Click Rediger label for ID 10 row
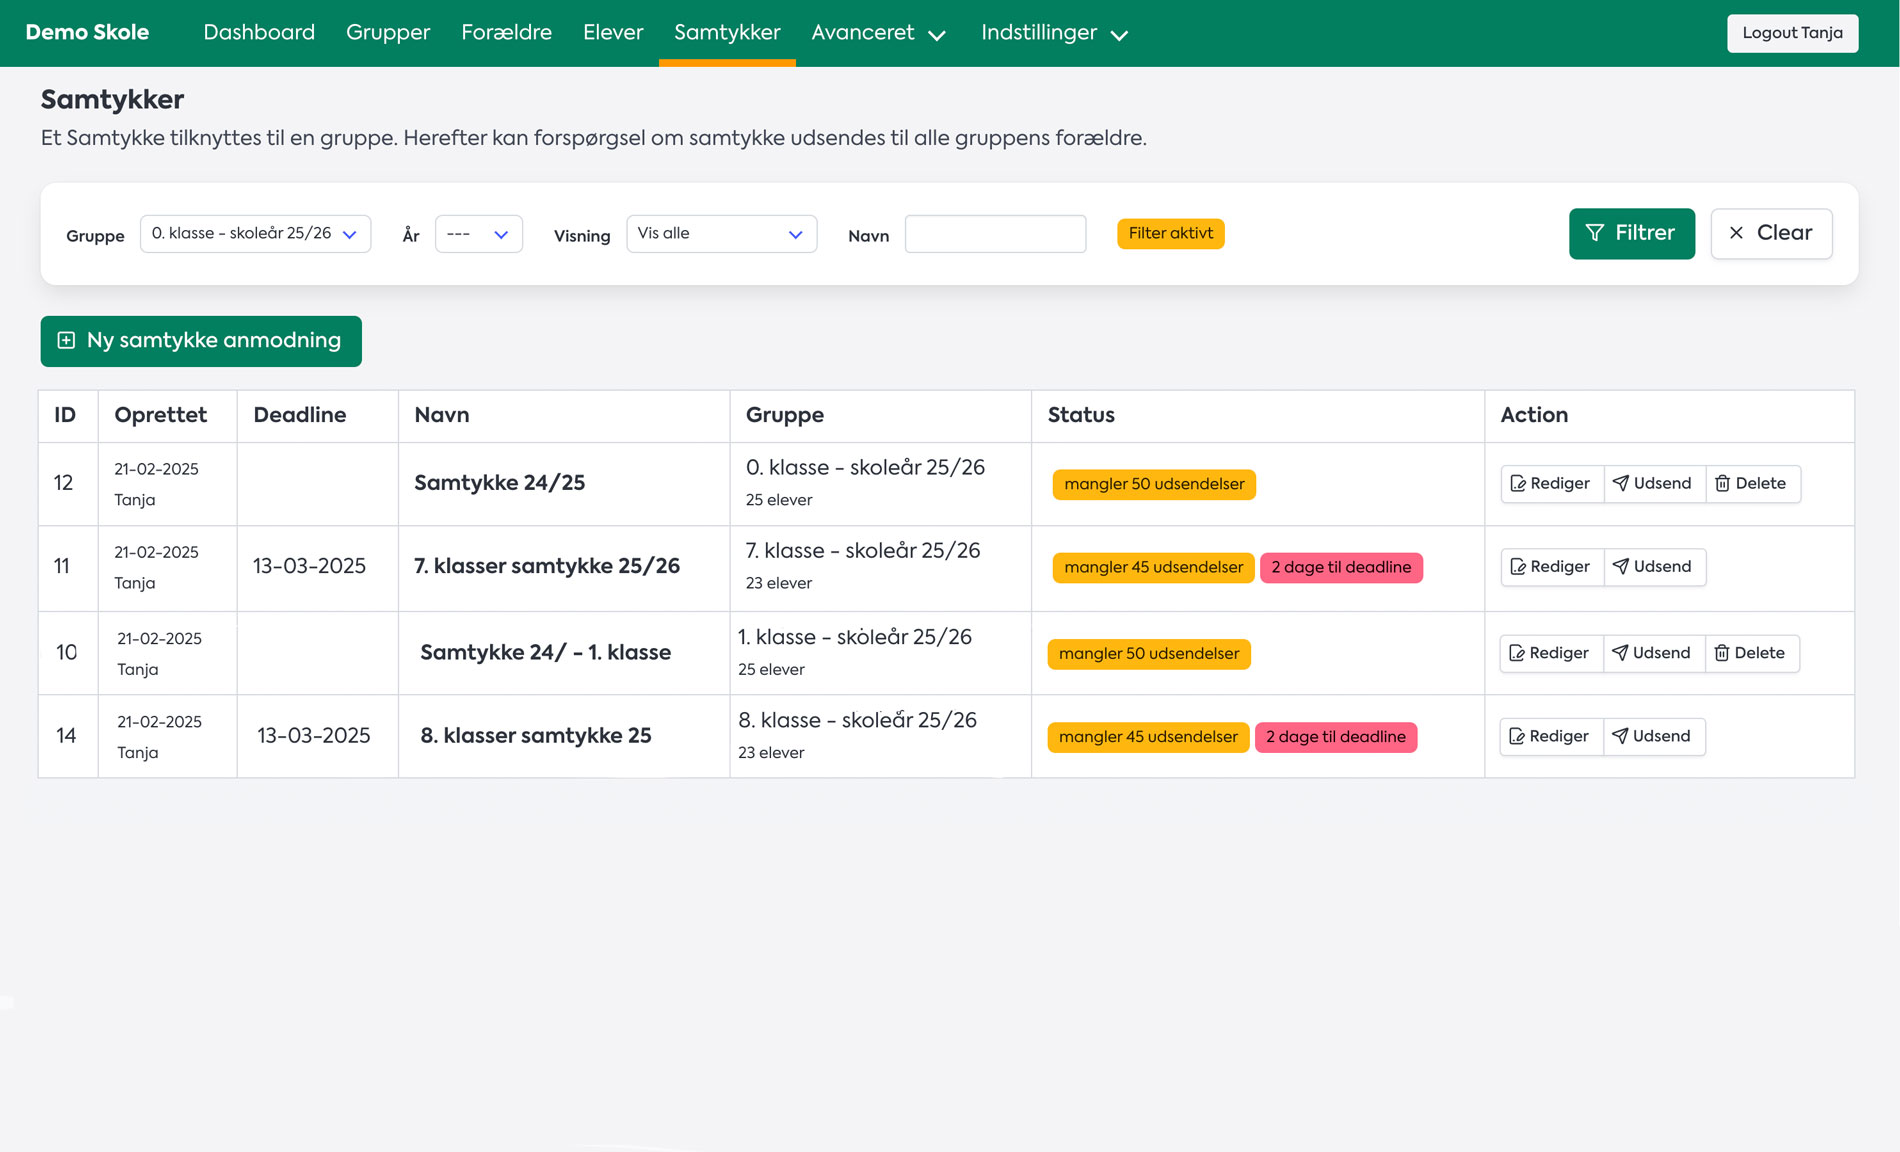Screen dimensions: 1900x1152 [x=1558, y=653]
